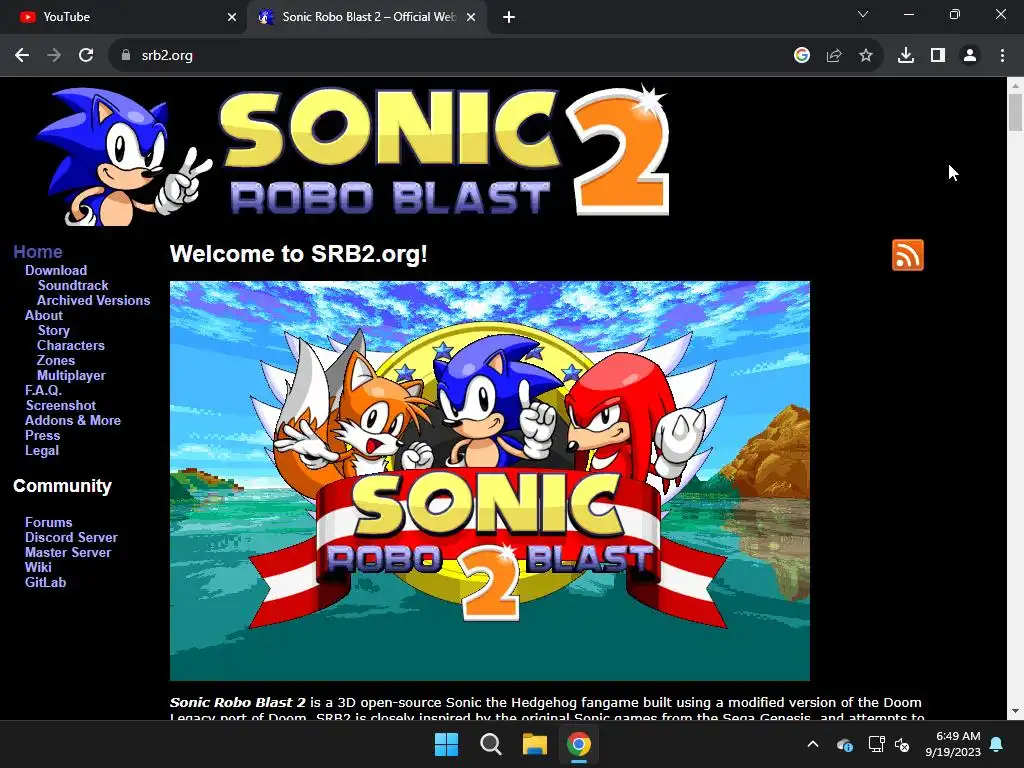The width and height of the screenshot is (1024, 768).
Task: Open Archived Versions link
Action: pyautogui.click(x=93, y=300)
